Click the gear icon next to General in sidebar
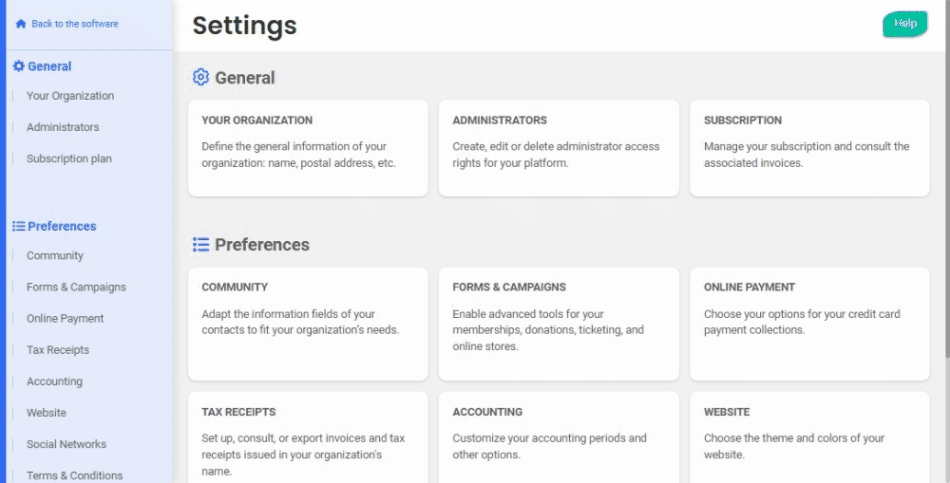This screenshot has height=483, width=950. (19, 66)
